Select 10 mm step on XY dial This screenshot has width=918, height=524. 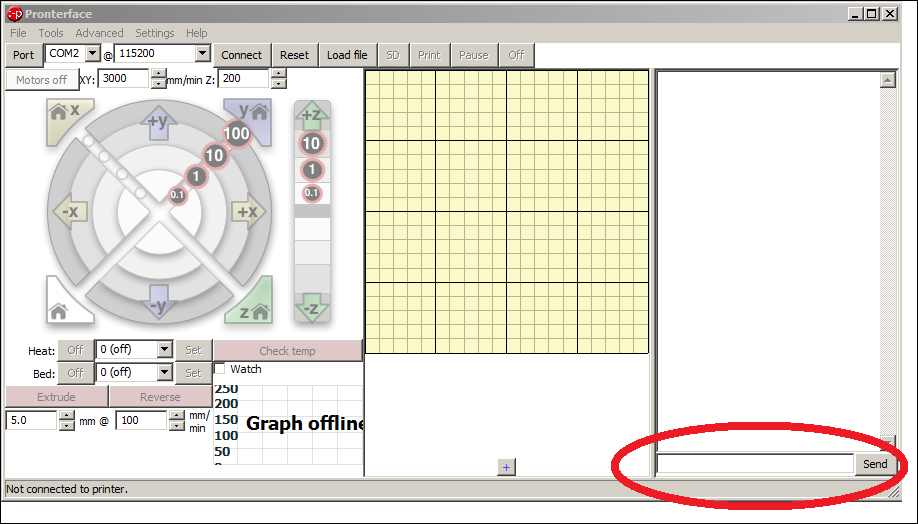pyautogui.click(x=215, y=155)
